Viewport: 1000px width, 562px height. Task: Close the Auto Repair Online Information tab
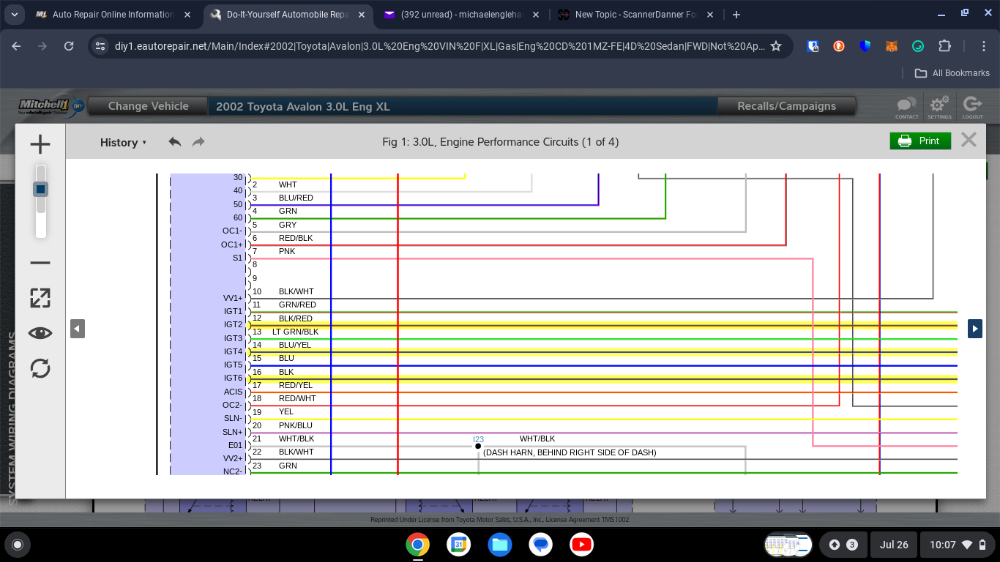(x=187, y=14)
